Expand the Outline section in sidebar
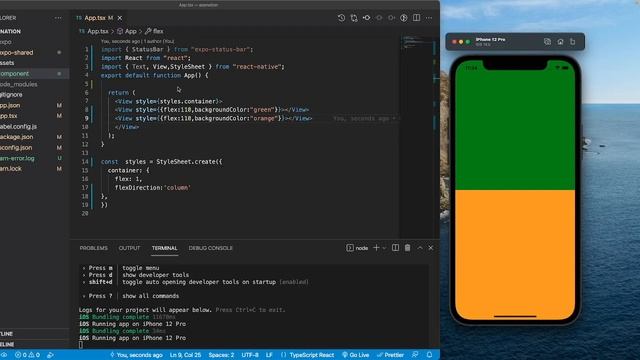640x360 pixels. (x=33, y=334)
